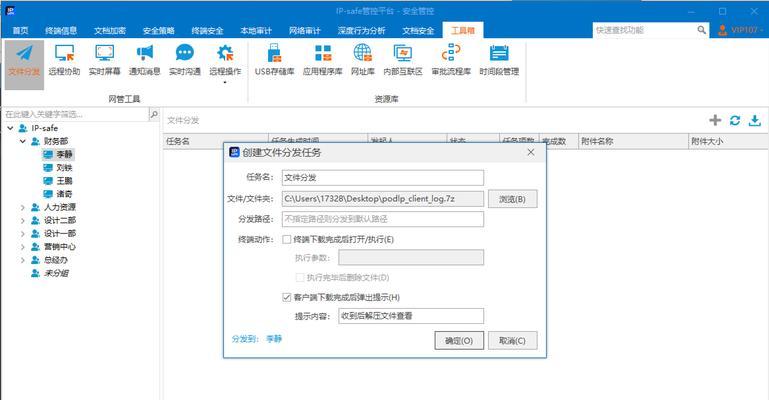Switch to the 终端安全 tab

point(207,30)
